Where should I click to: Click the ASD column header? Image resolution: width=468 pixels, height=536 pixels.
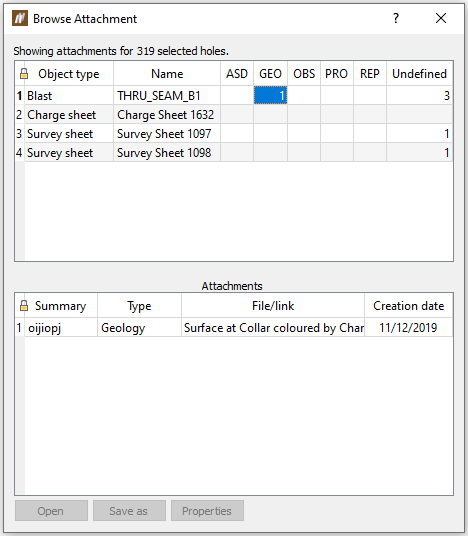(237, 74)
